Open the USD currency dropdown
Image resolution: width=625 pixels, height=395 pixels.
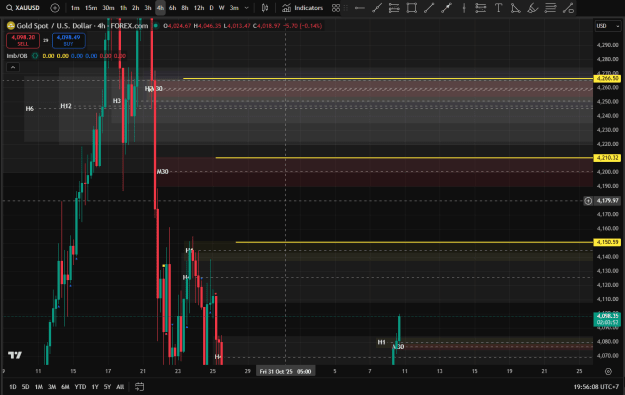(607, 26)
